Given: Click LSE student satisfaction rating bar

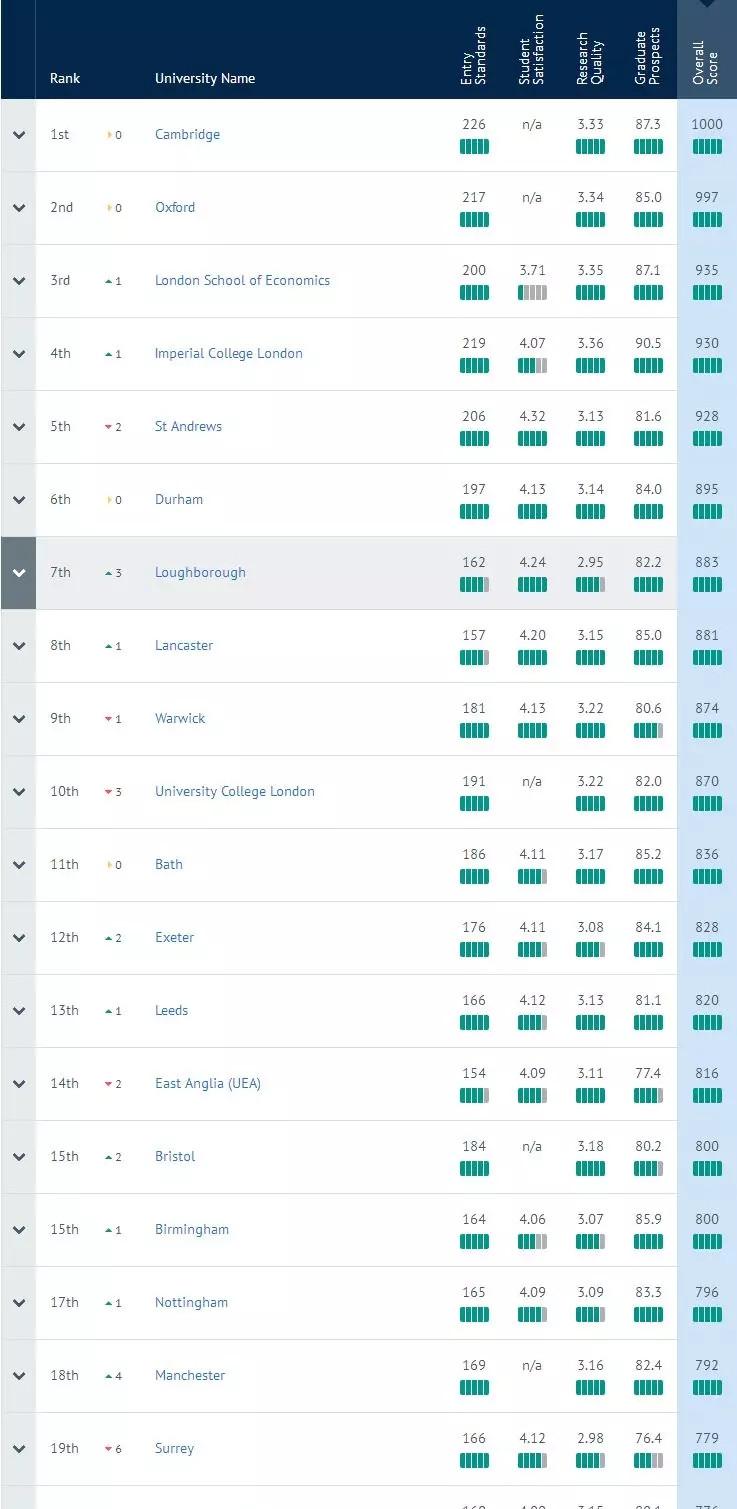Looking at the screenshot, I should [532, 293].
